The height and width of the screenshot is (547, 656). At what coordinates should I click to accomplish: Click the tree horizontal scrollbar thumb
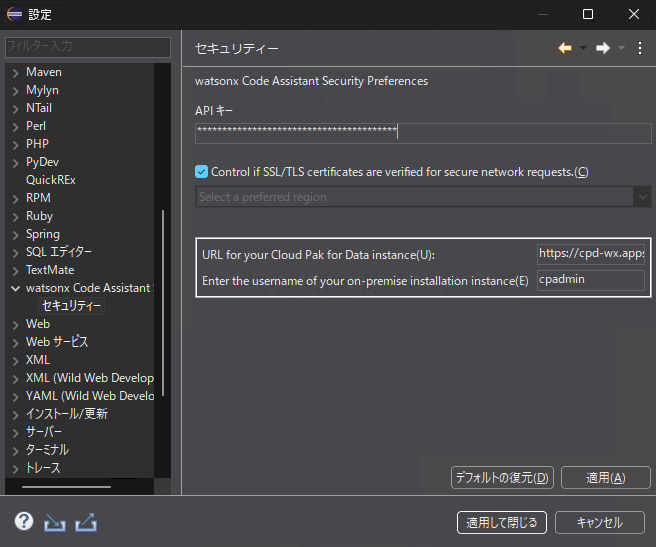(67, 487)
